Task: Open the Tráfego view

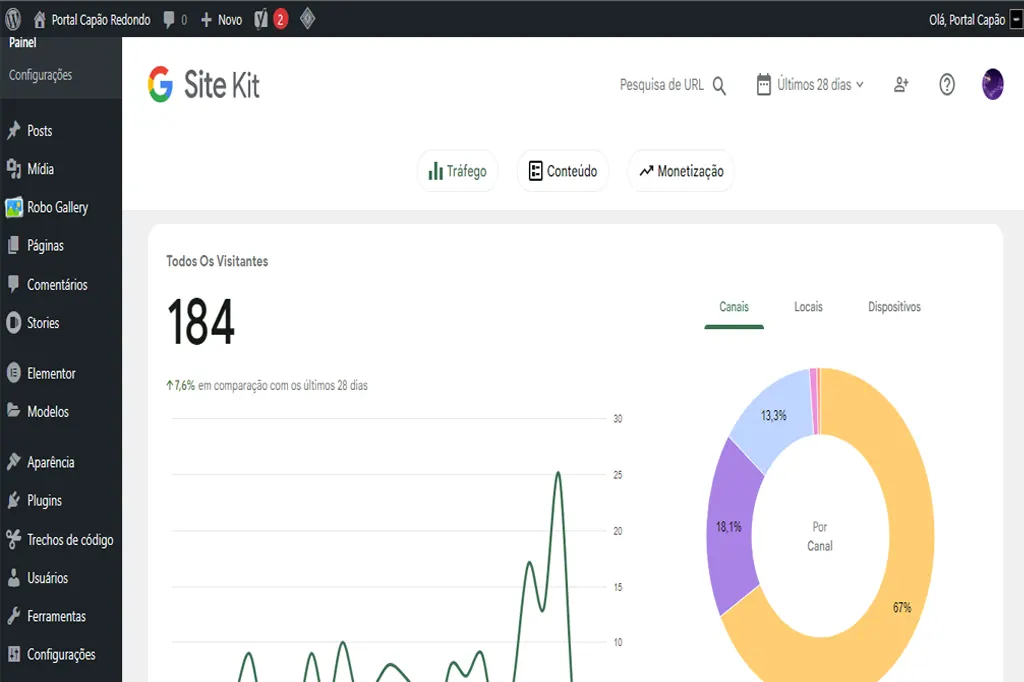Action: click(x=457, y=170)
